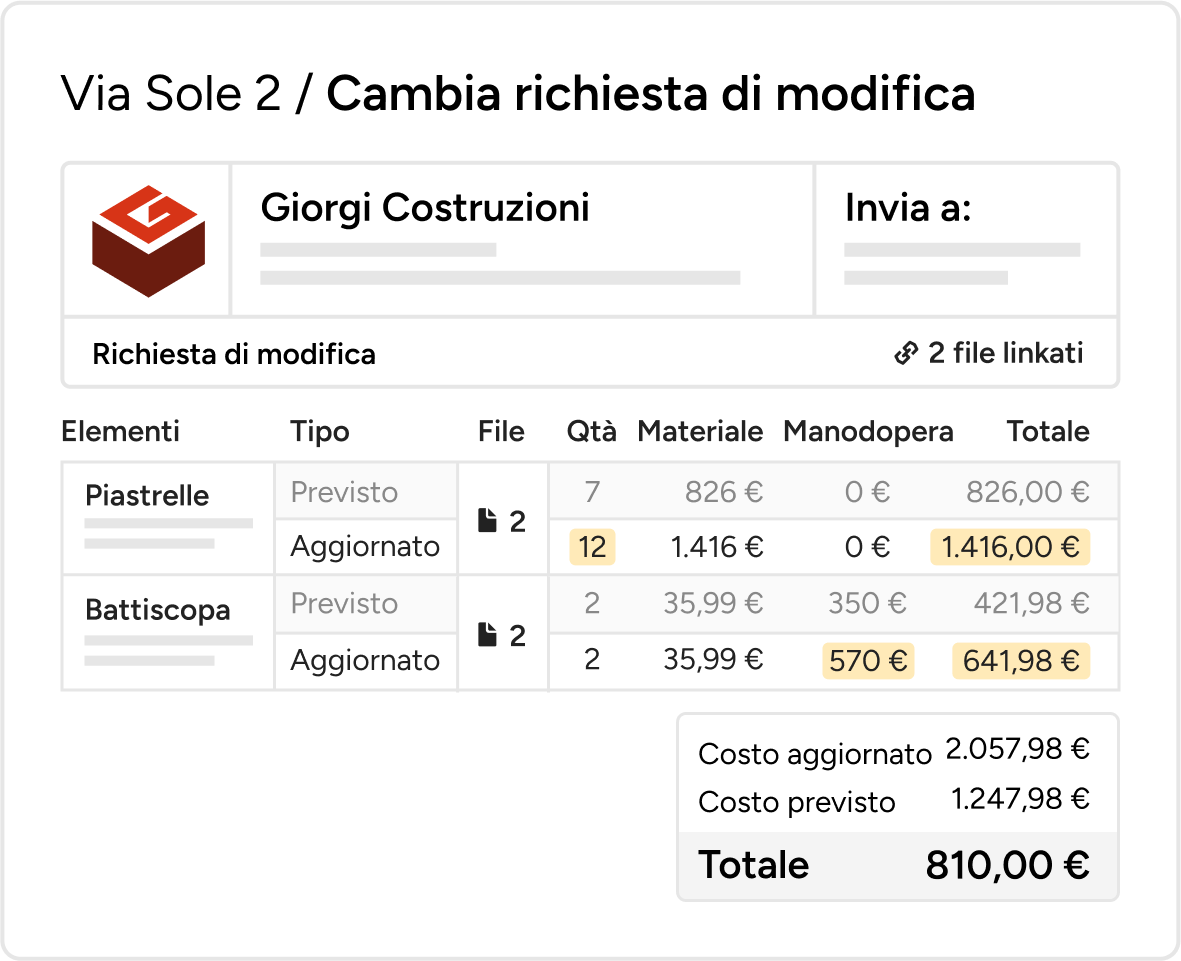Viewport: 1181px width, 961px height.
Task: Open the file icon in Battiscopa row
Action: tap(488, 636)
